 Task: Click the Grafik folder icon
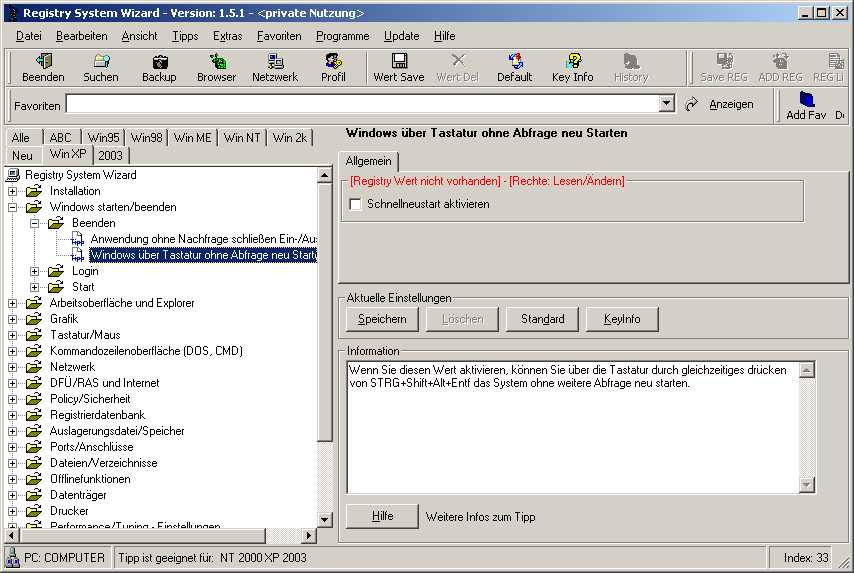coord(34,319)
